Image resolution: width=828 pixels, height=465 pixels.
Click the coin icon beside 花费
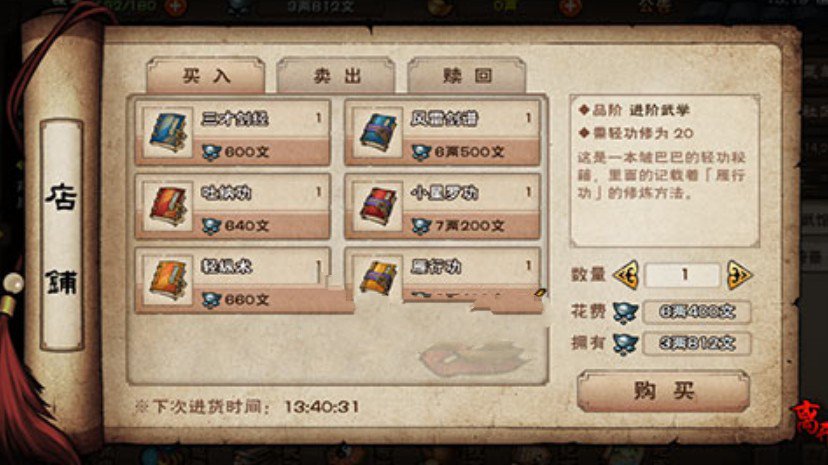[625, 312]
